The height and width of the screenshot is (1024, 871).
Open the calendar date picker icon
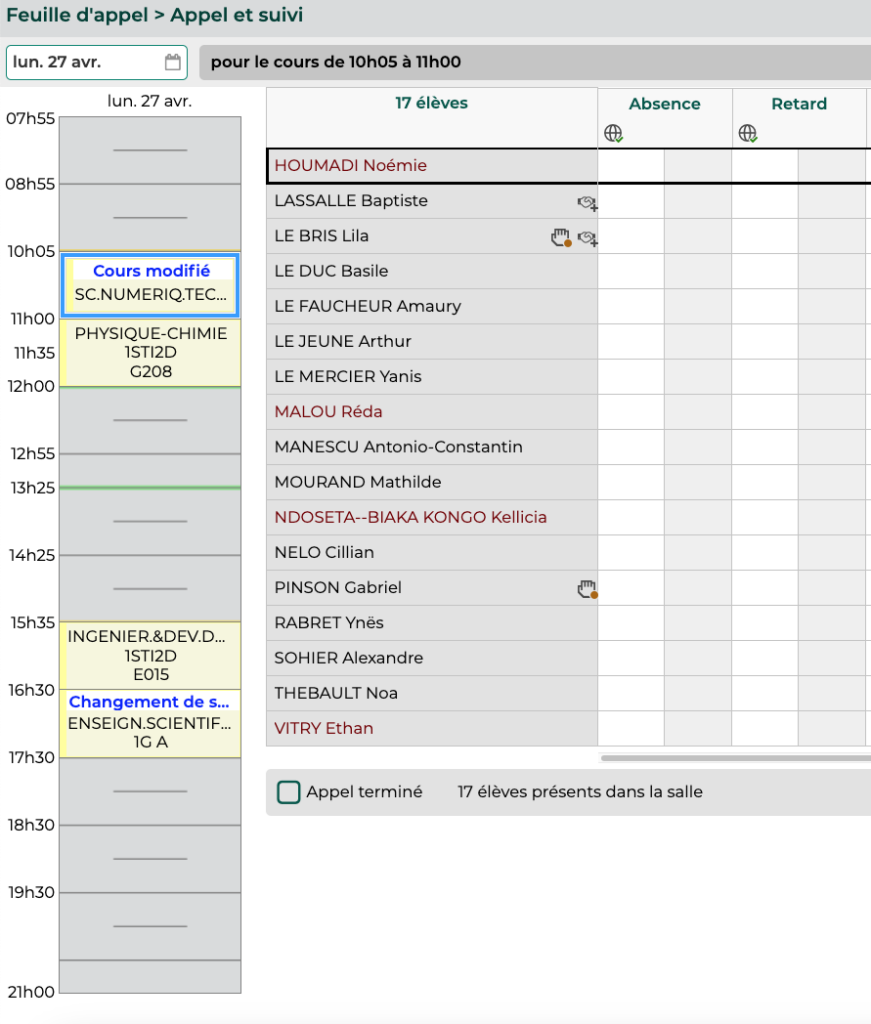[173, 62]
